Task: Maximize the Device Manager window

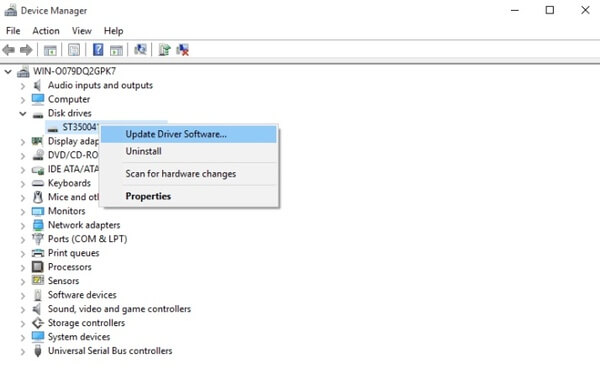Action: pos(549,10)
